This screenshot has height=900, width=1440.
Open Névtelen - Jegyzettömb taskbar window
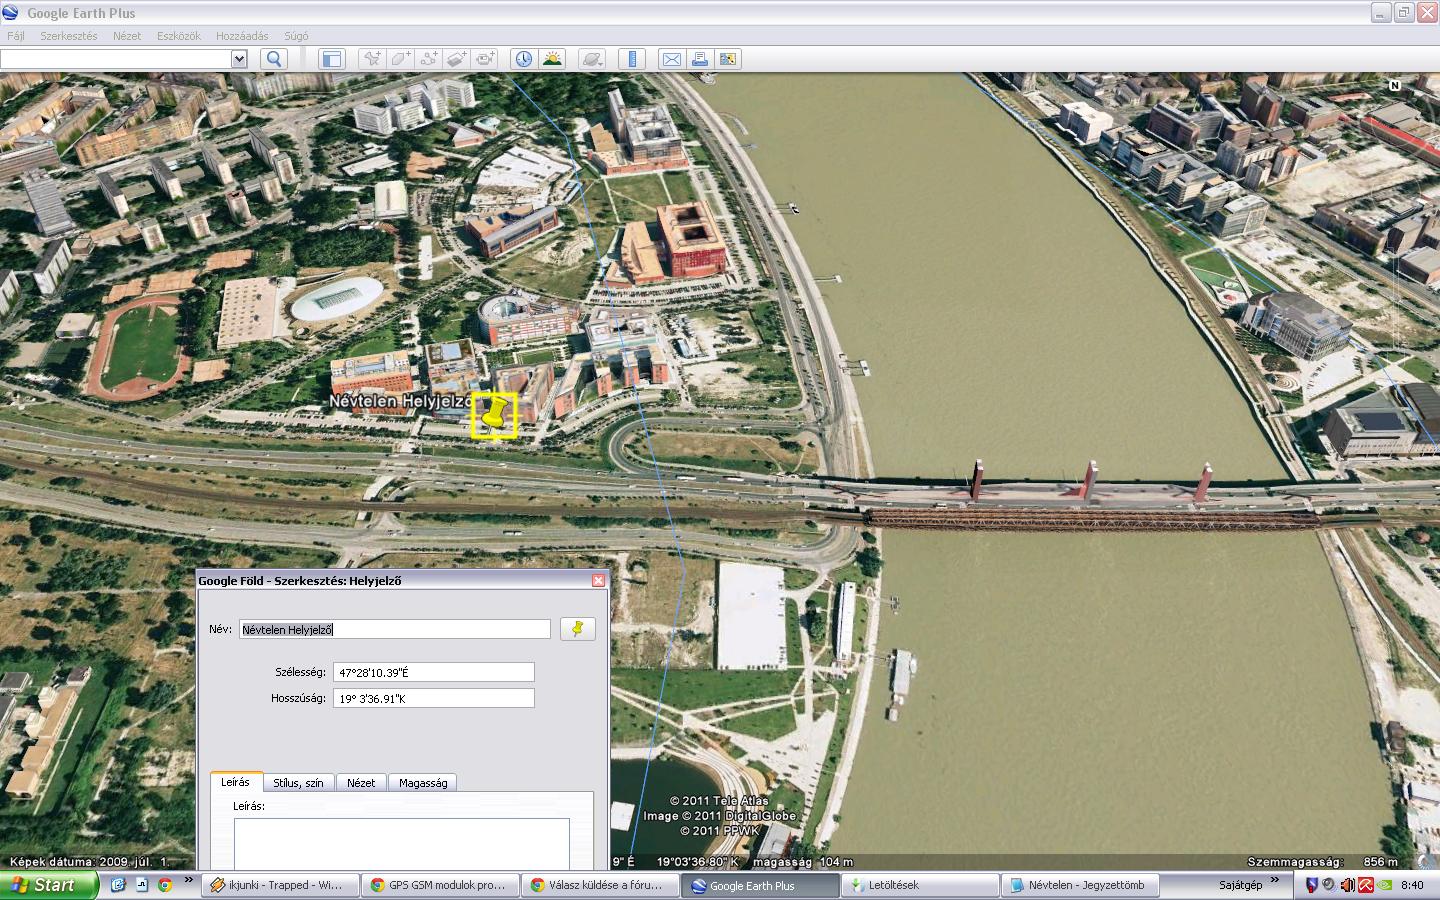tap(1080, 885)
